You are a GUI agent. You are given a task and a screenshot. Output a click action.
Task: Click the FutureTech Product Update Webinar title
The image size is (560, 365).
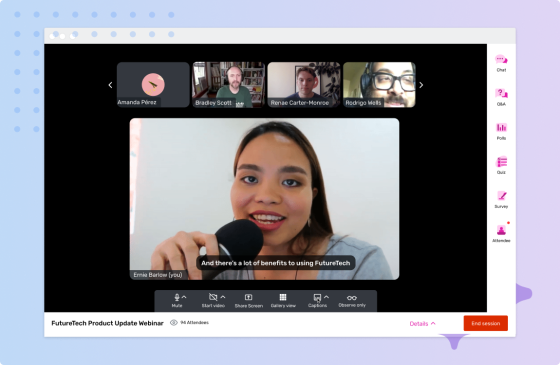pos(108,323)
